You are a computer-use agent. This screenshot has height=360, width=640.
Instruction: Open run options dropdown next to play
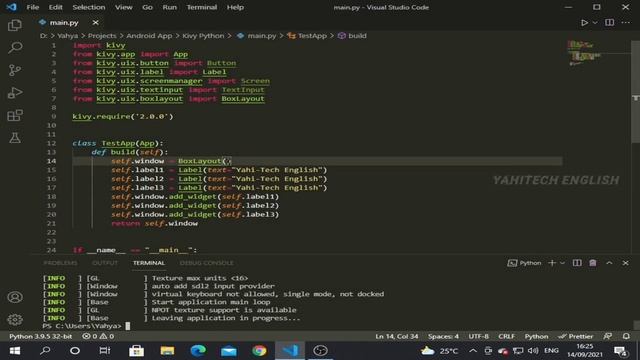click(x=595, y=23)
